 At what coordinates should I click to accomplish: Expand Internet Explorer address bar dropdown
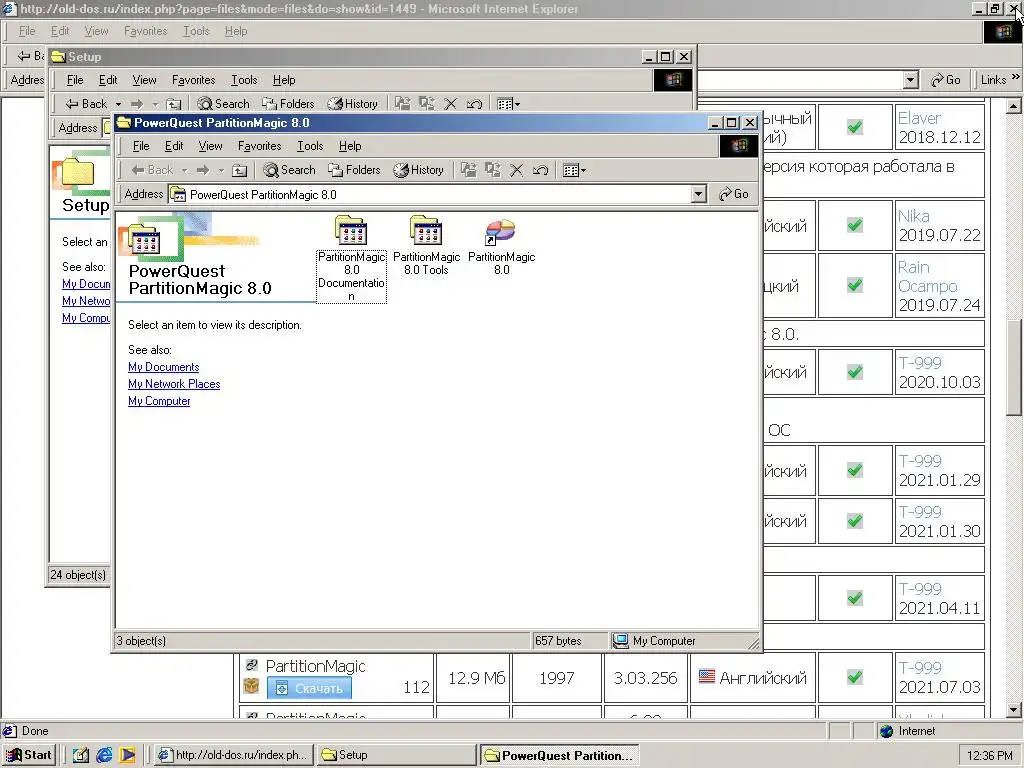[911, 80]
